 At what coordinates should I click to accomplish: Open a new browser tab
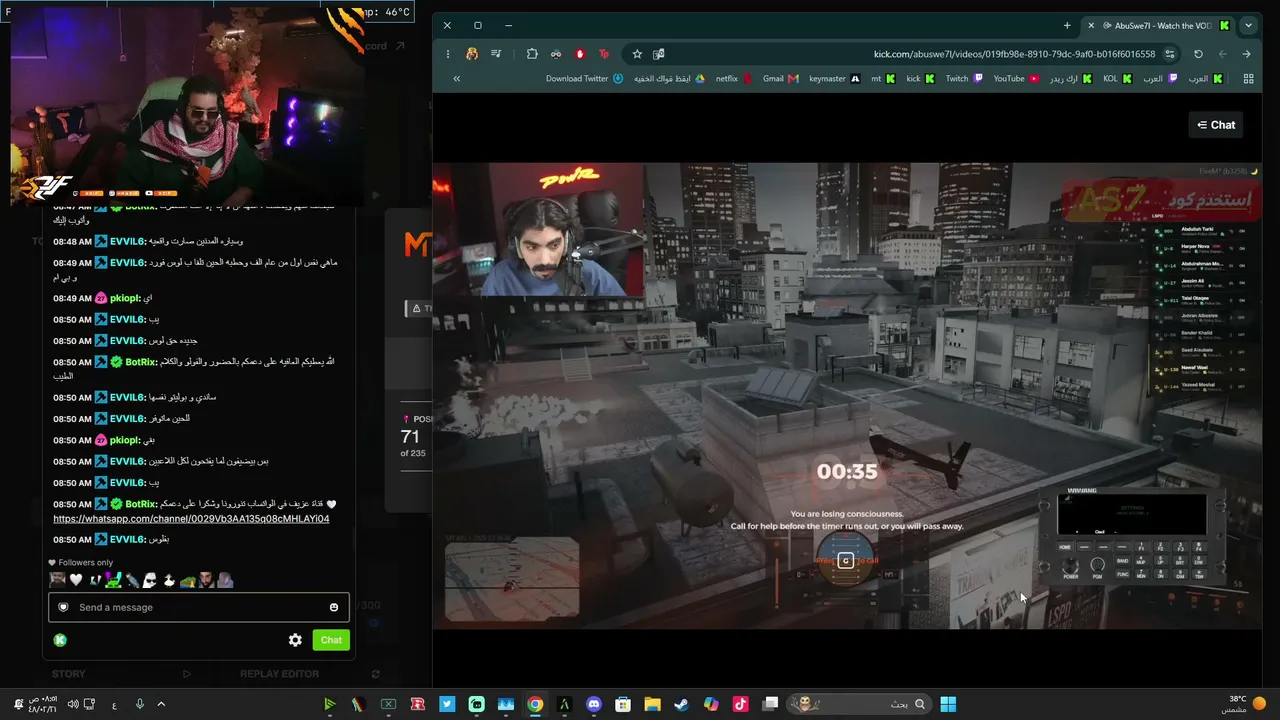[1067, 25]
